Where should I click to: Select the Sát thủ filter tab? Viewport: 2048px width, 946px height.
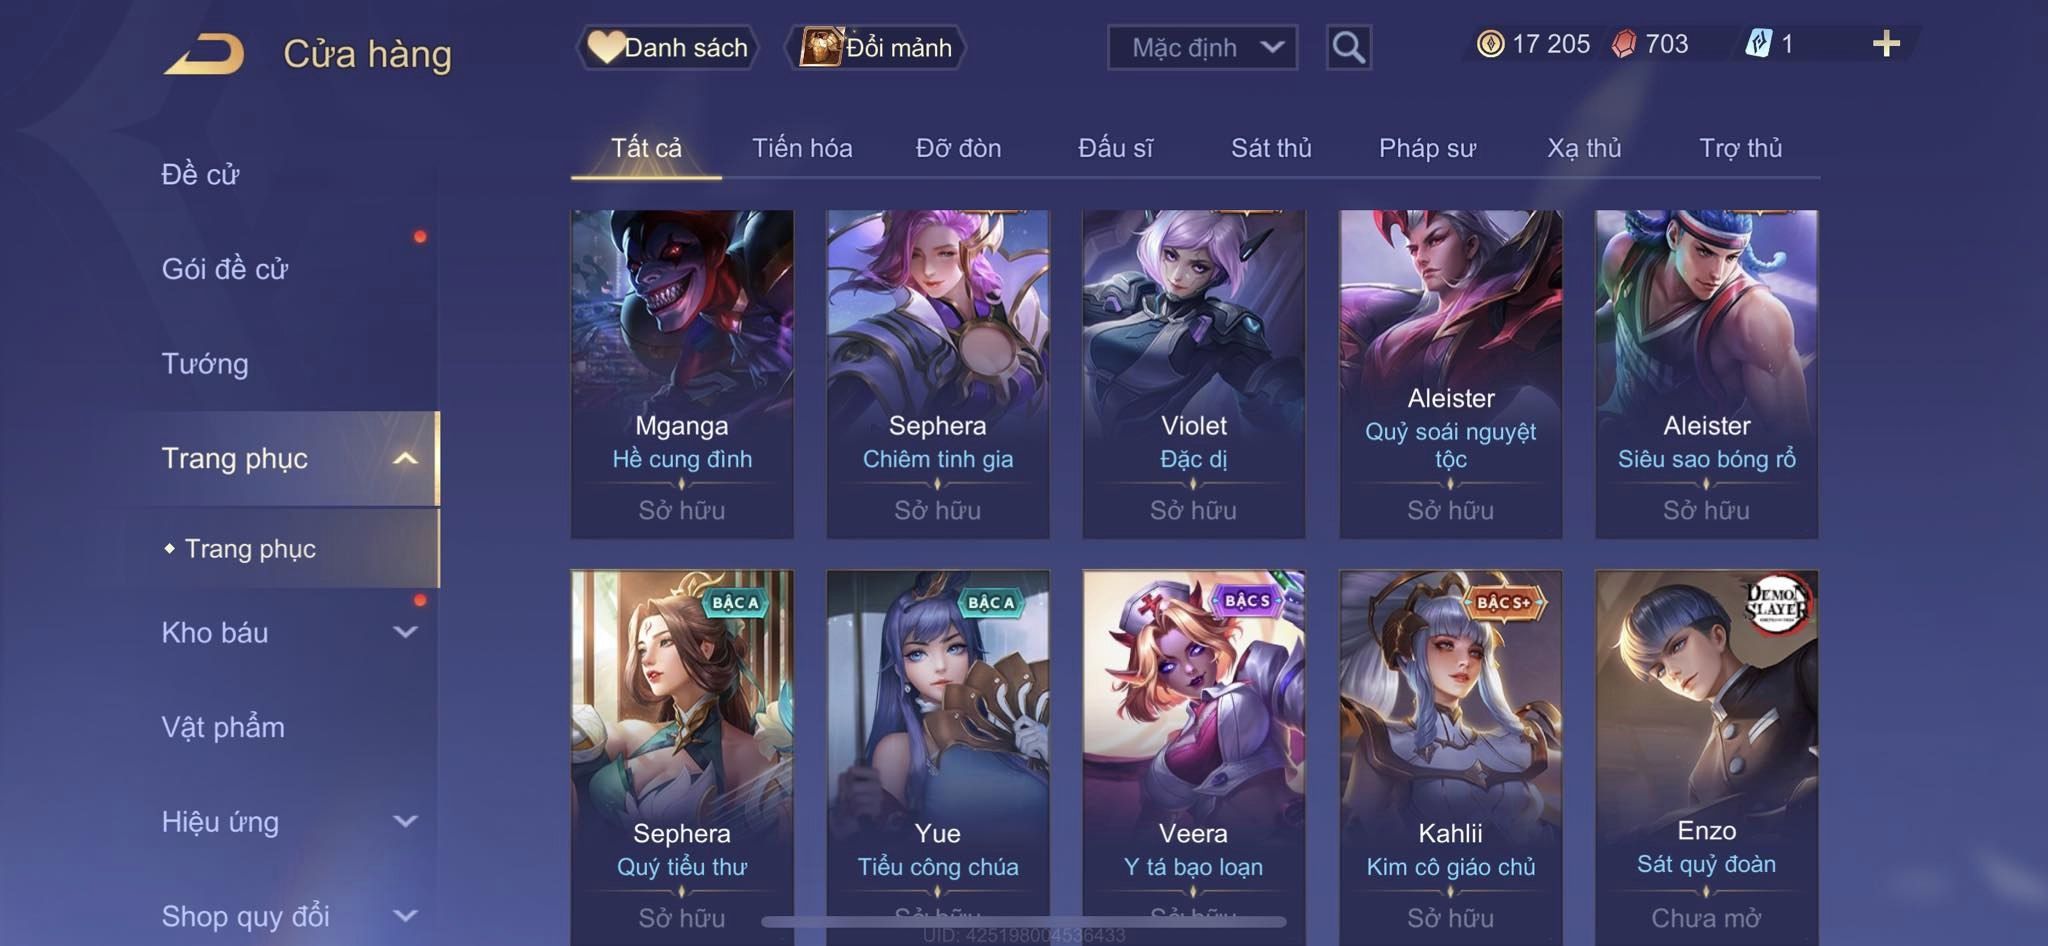pyautogui.click(x=1271, y=148)
